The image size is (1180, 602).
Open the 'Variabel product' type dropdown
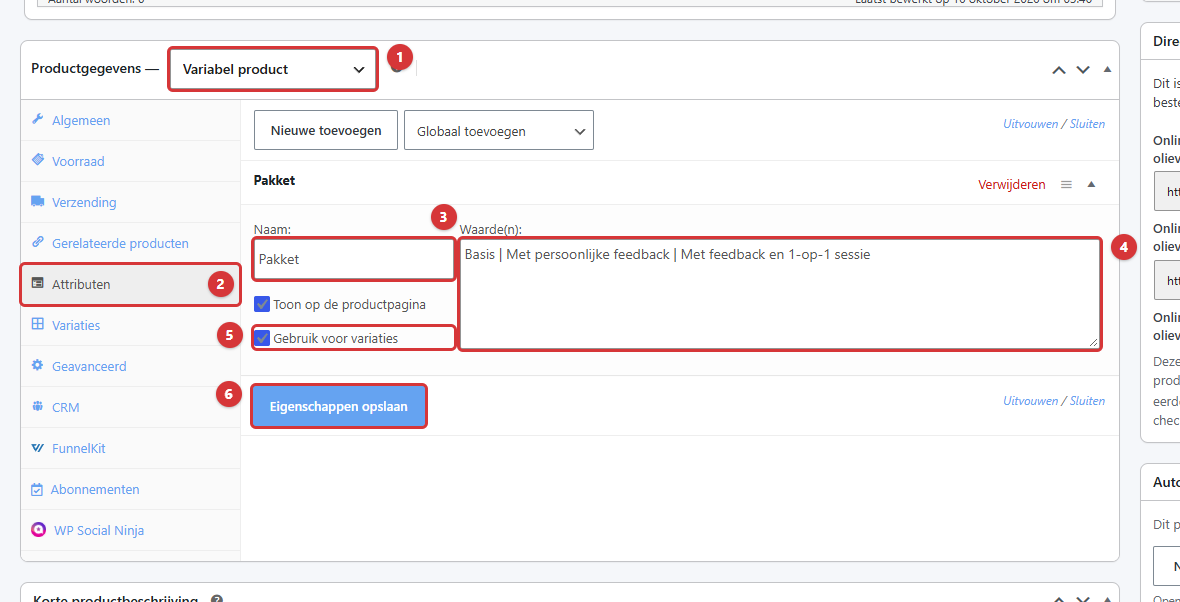(x=272, y=69)
